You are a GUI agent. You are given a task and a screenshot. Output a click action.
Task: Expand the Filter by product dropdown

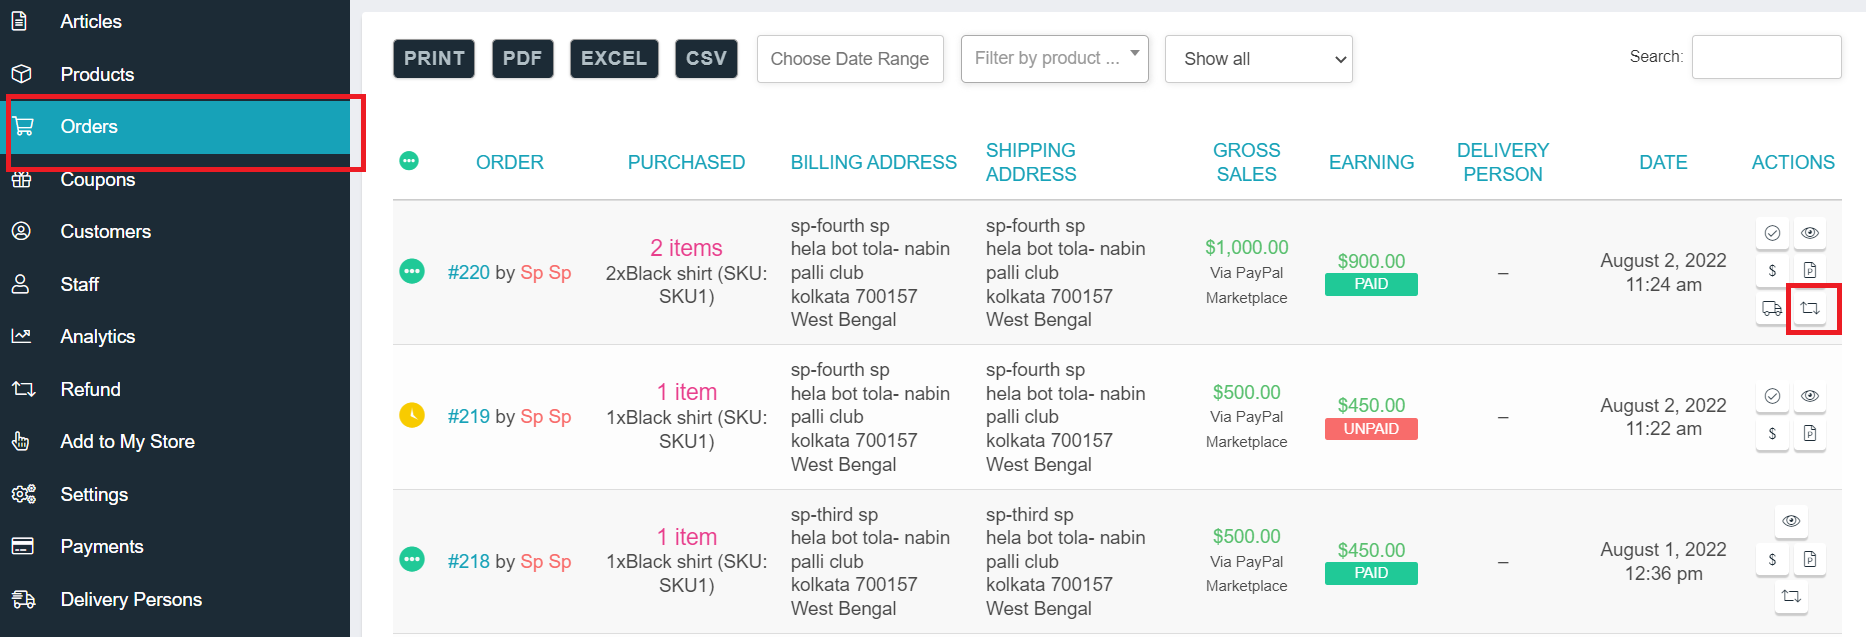point(1054,59)
